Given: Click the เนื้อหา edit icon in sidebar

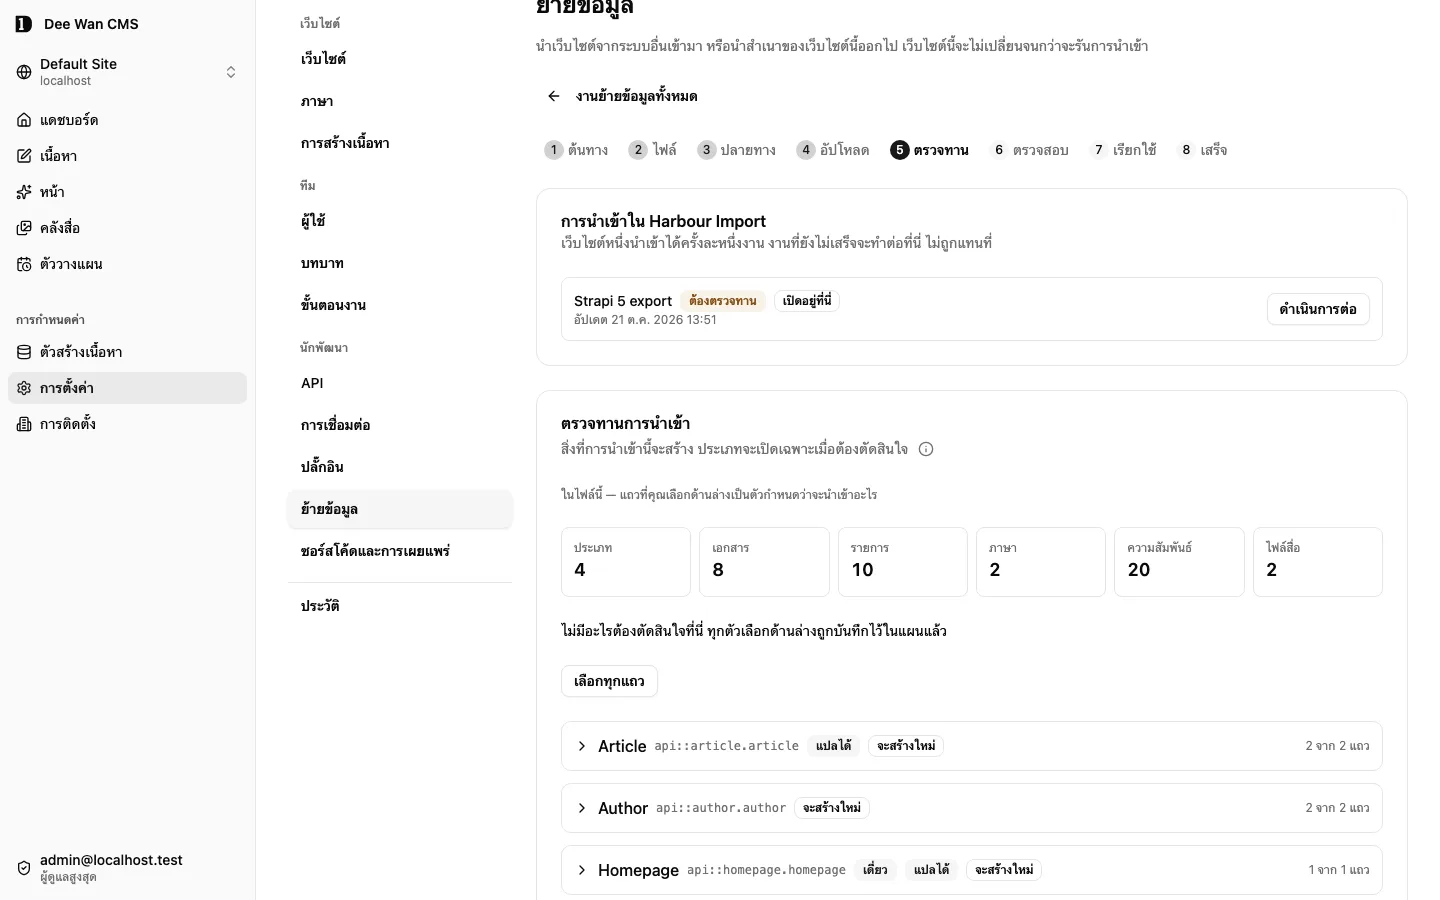Looking at the screenshot, I should [24, 156].
